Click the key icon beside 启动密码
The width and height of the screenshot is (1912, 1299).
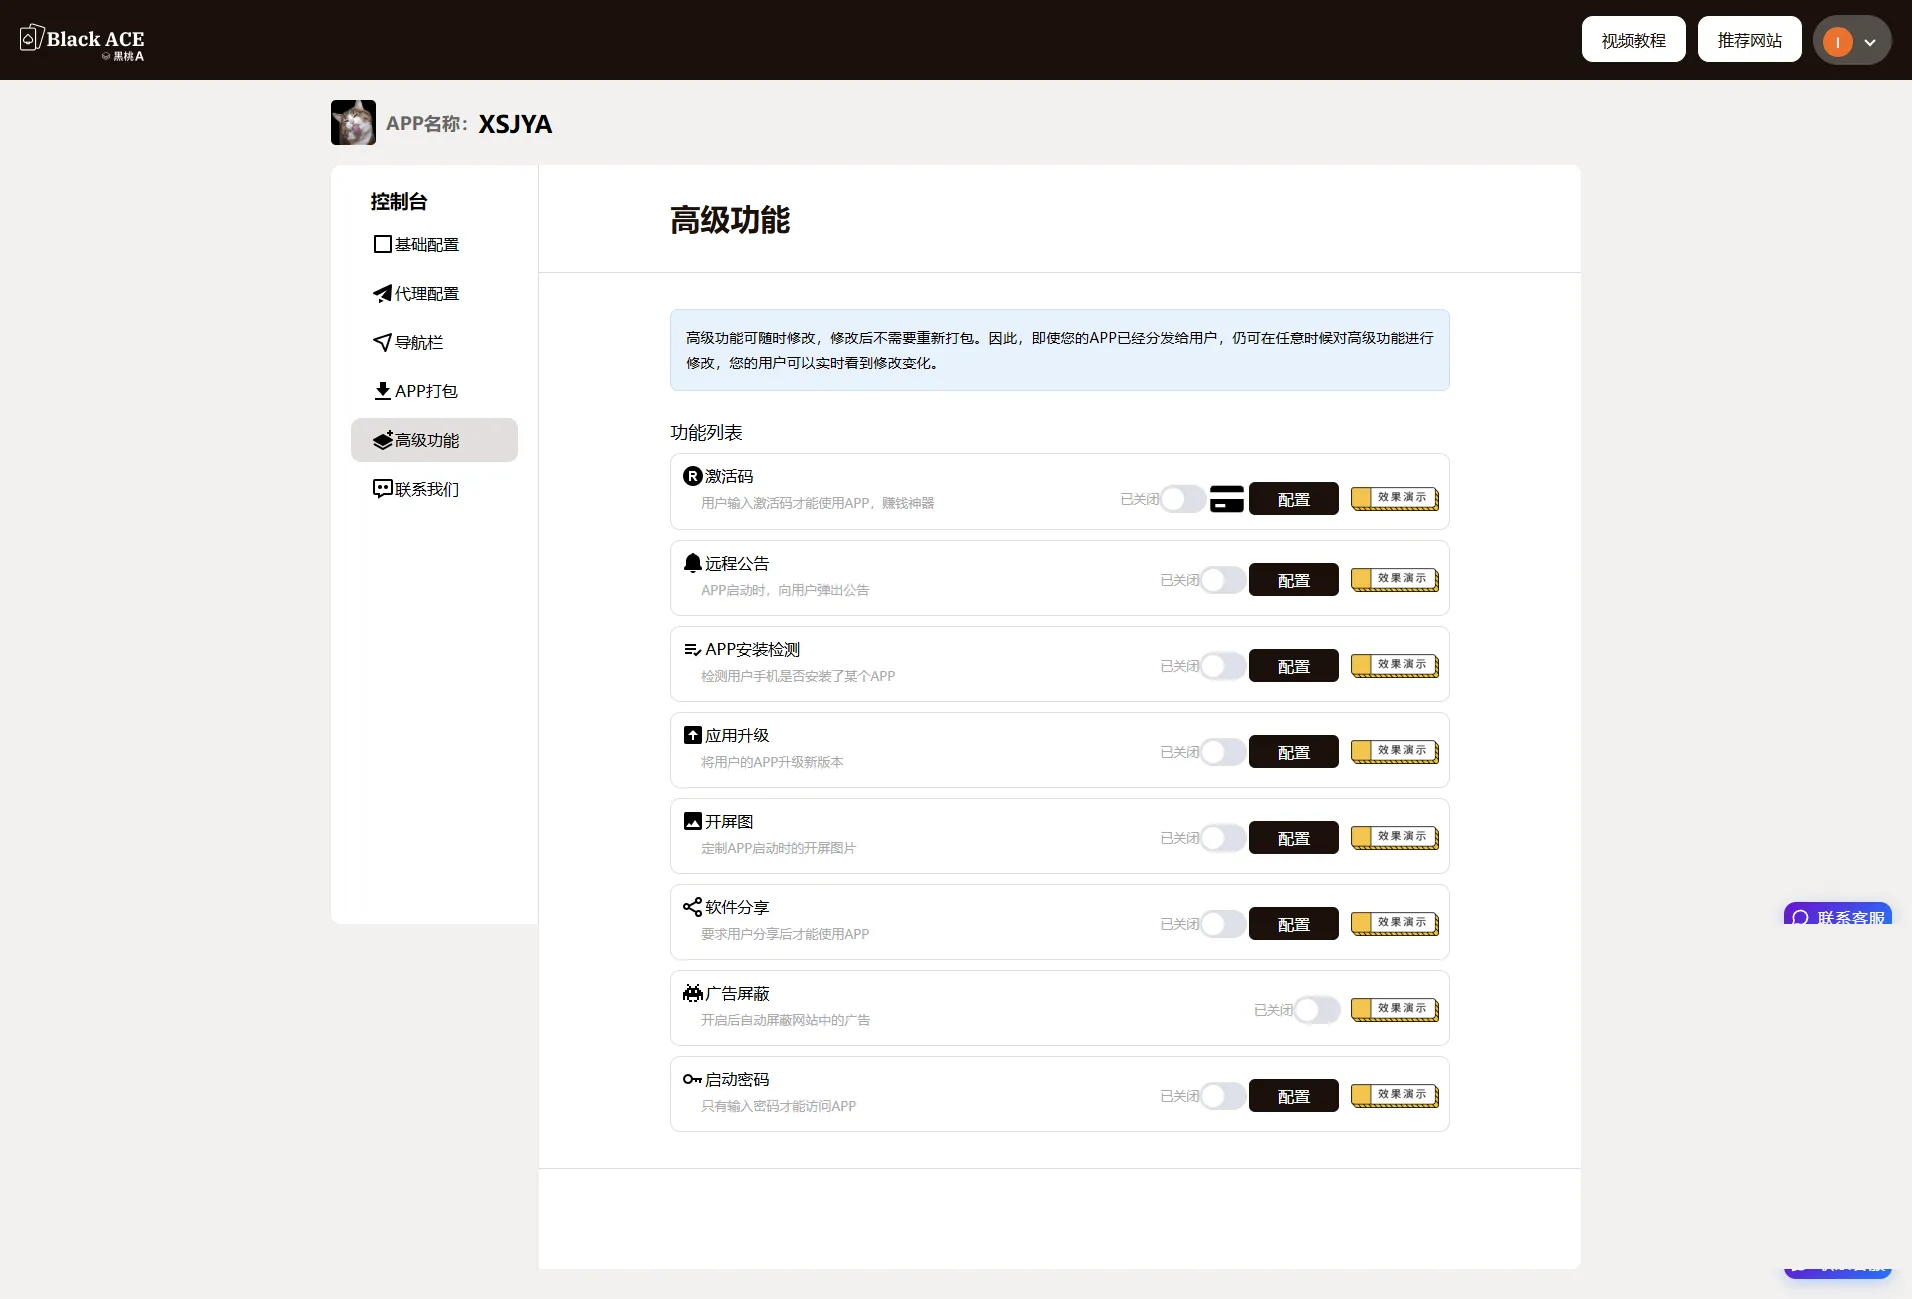pyautogui.click(x=692, y=1079)
